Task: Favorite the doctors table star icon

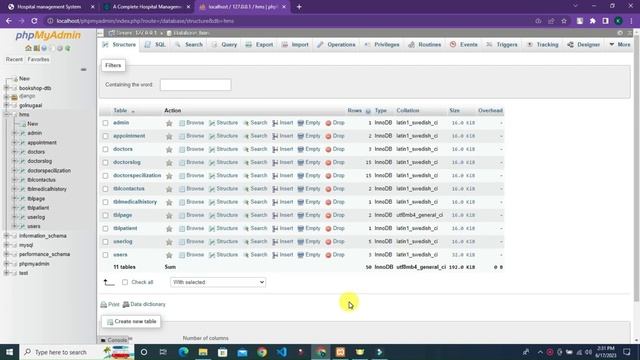Action: (169, 149)
